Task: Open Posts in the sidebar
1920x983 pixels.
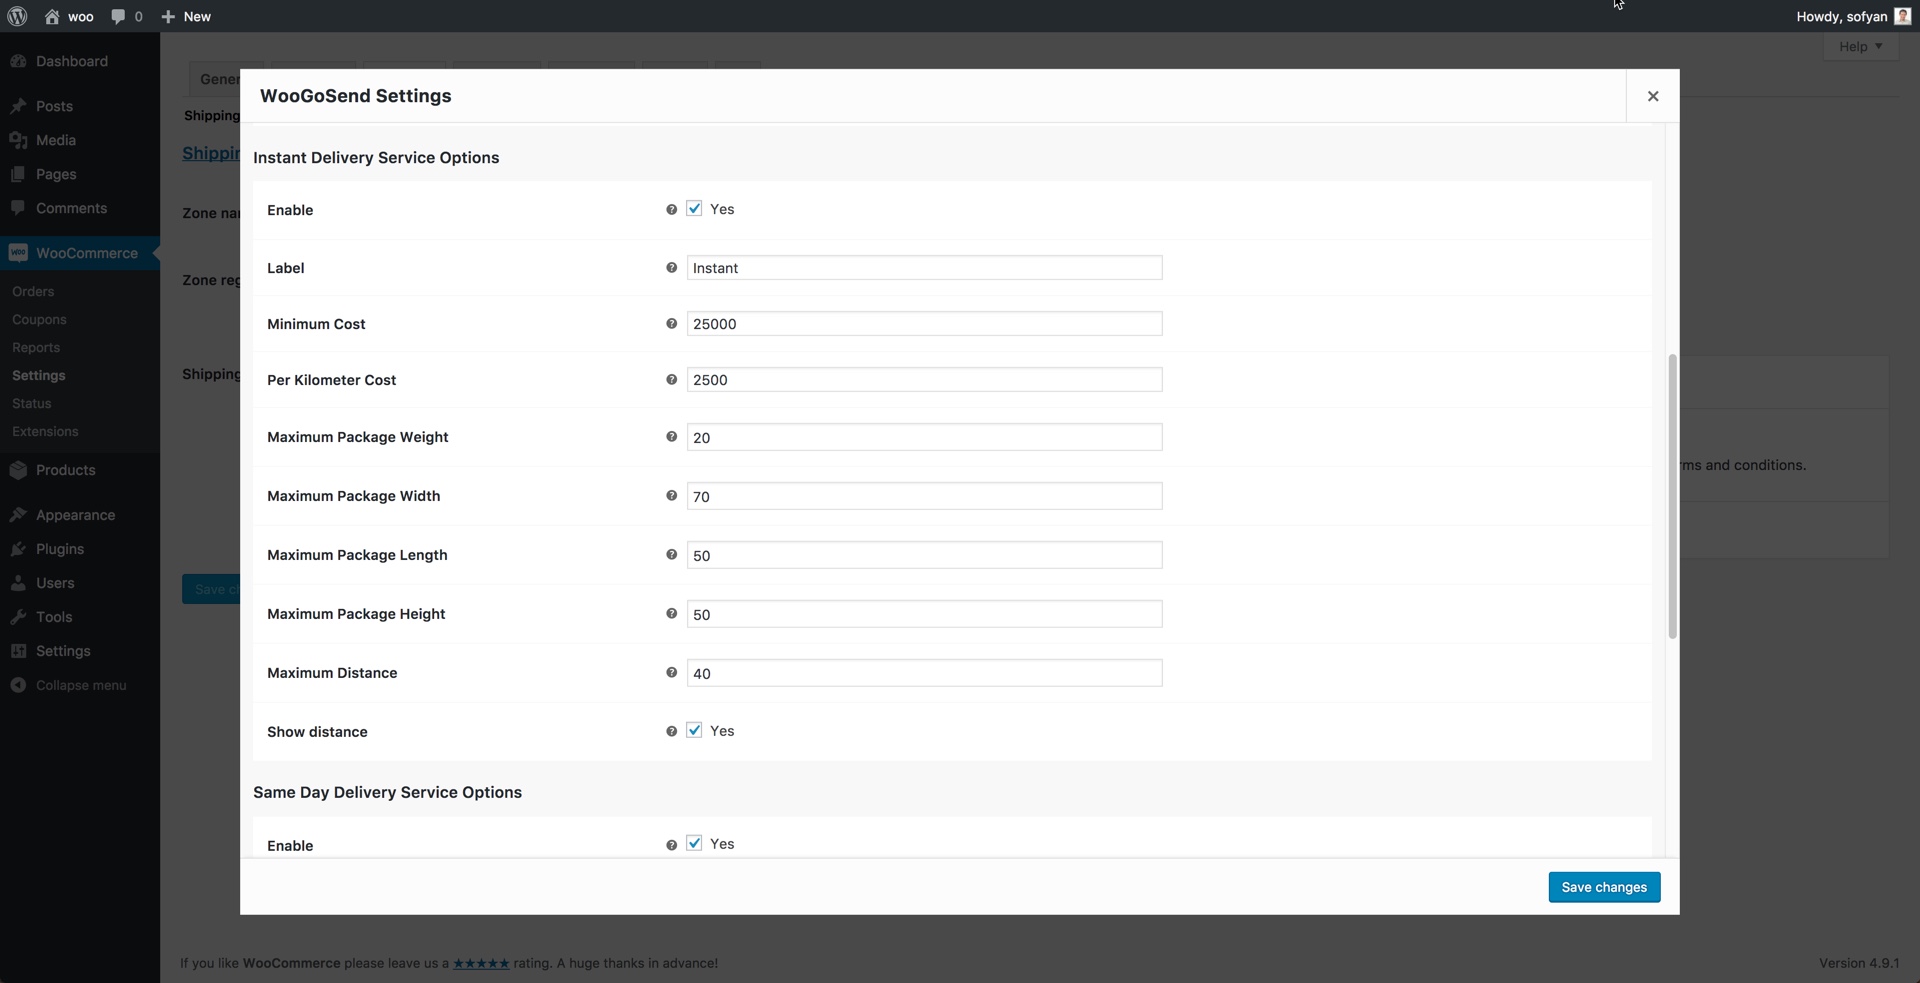Action: click(54, 106)
